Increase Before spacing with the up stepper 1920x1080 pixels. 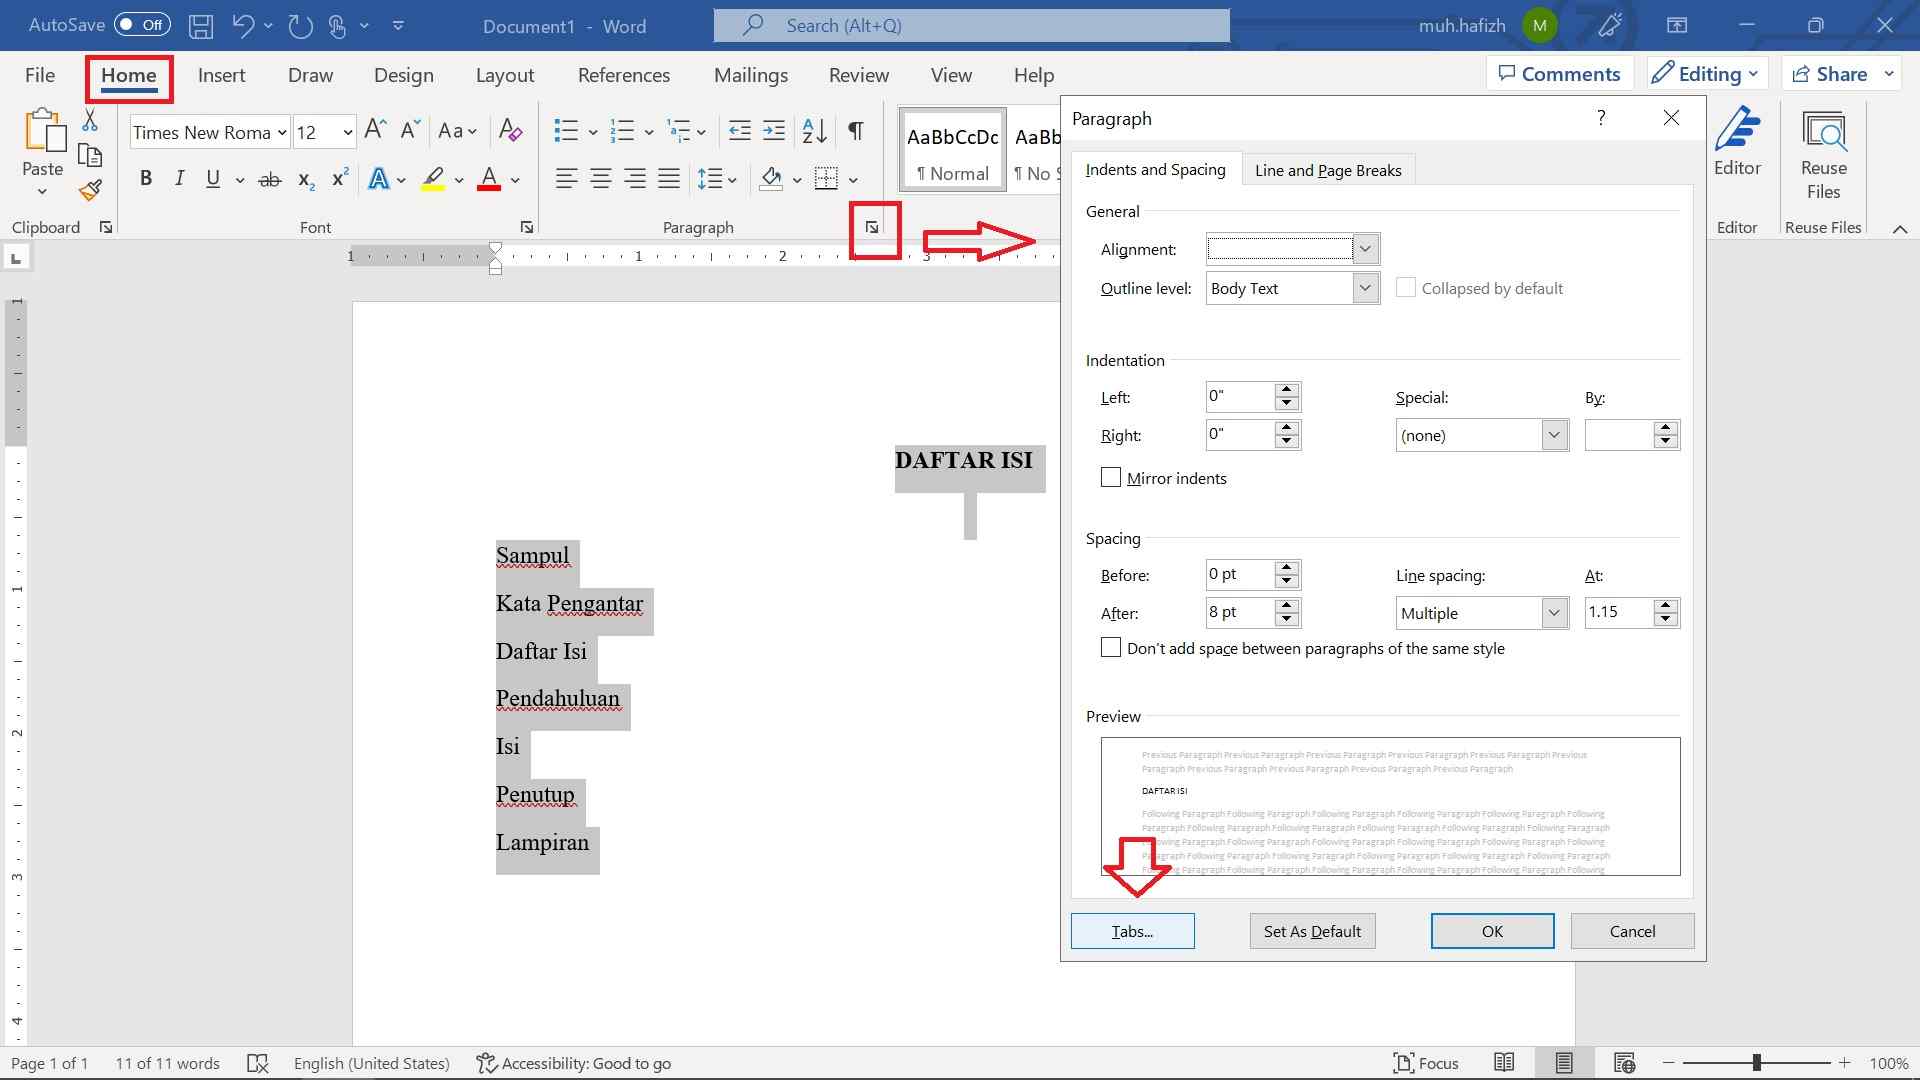tap(1286, 568)
